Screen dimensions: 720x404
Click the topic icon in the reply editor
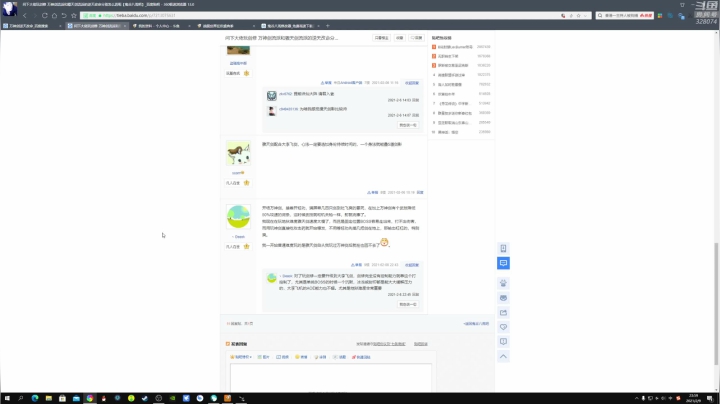[x=339, y=357]
